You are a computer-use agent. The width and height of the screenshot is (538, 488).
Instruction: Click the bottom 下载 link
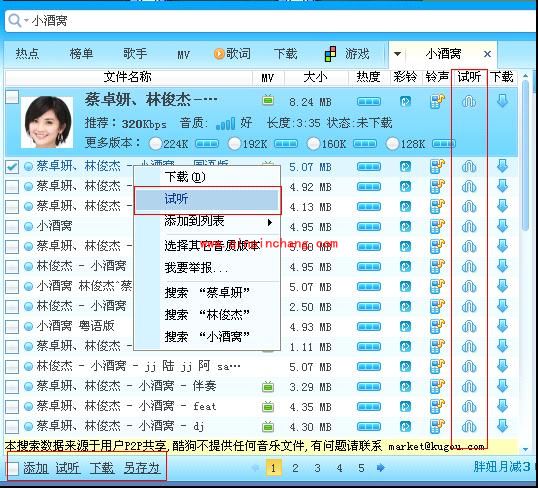(x=102, y=468)
